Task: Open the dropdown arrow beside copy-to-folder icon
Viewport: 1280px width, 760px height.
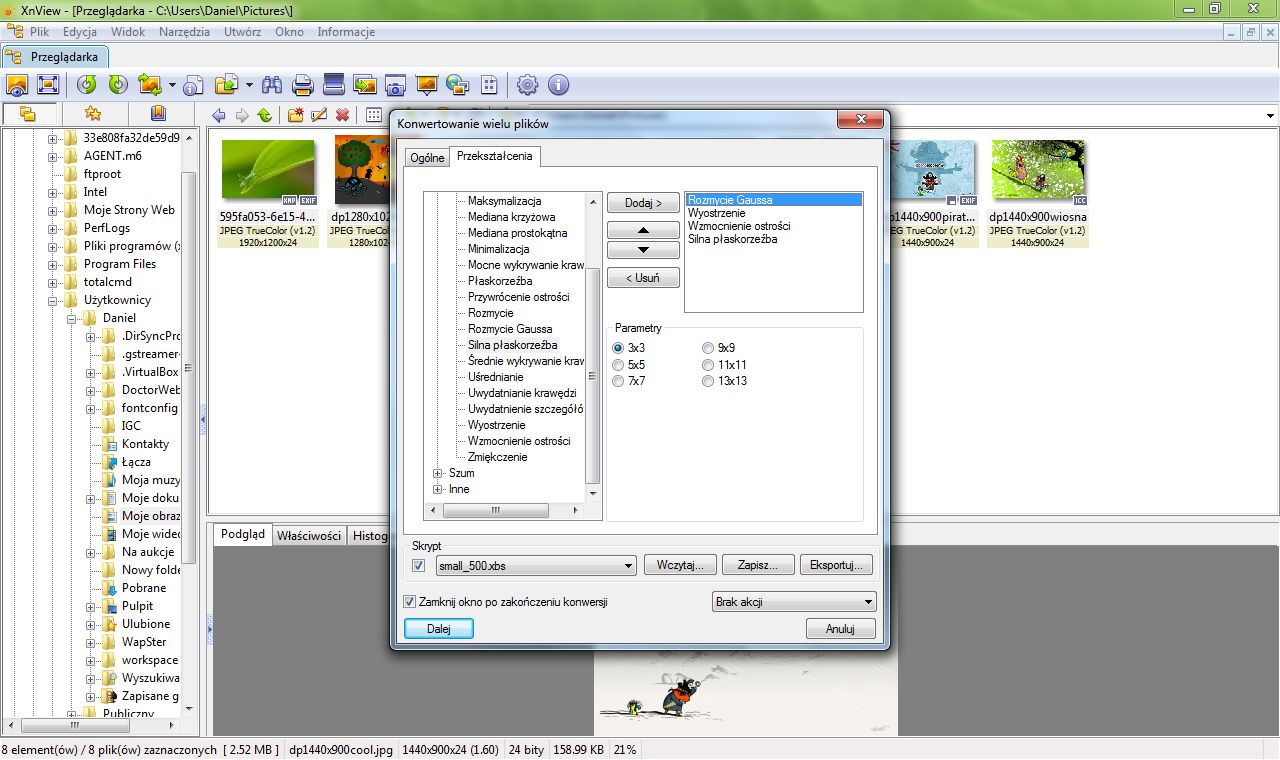Action: pos(249,85)
